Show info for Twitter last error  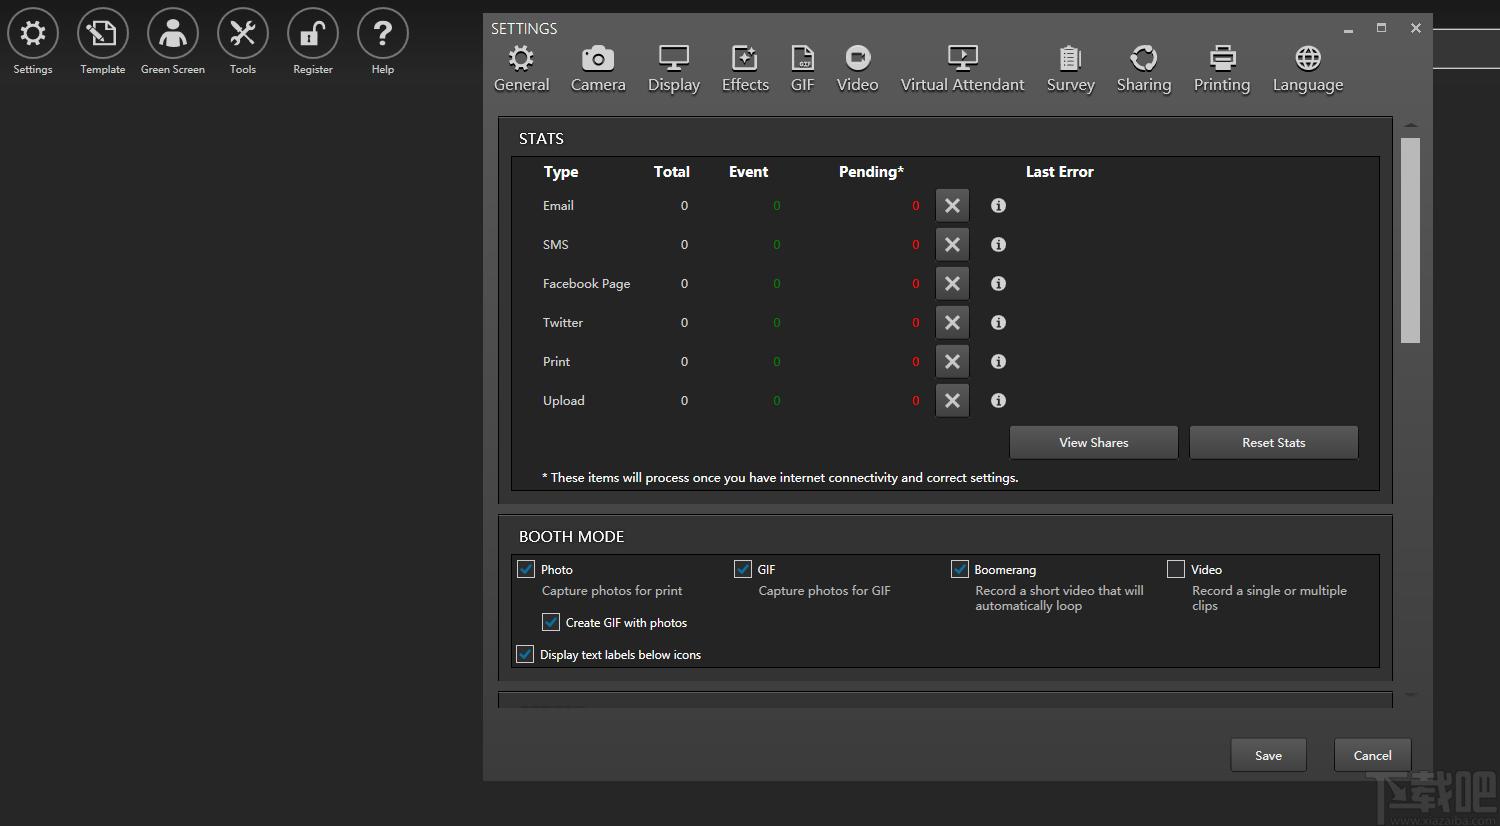[998, 323]
